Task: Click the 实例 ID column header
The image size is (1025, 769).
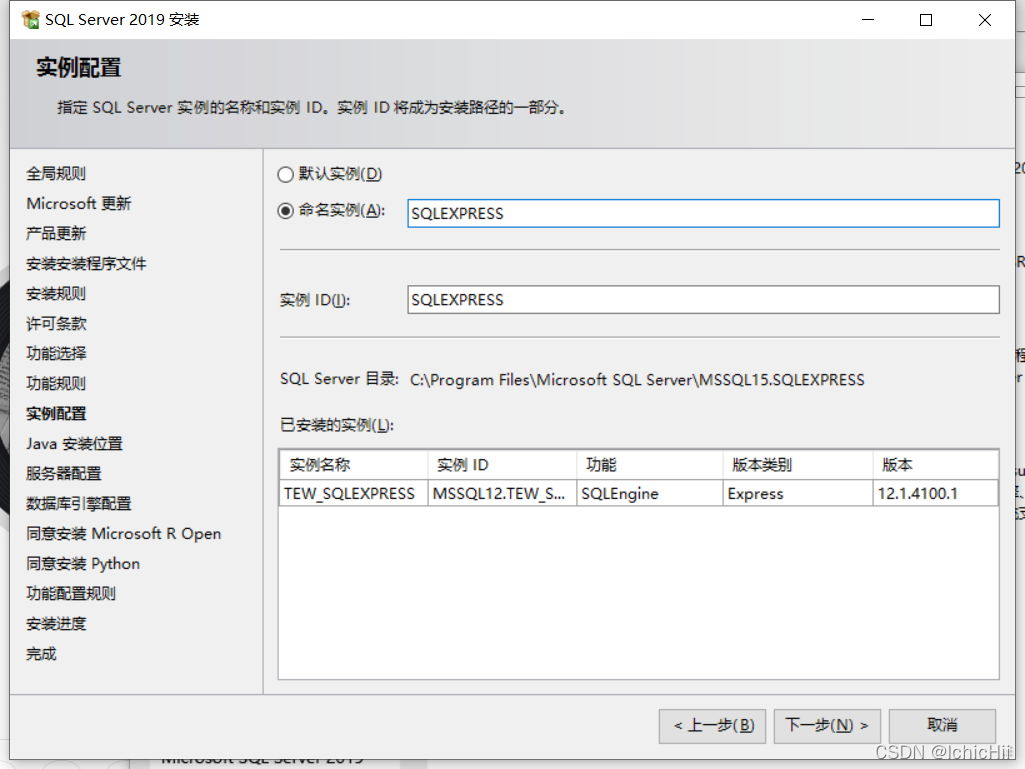Action: [502, 465]
